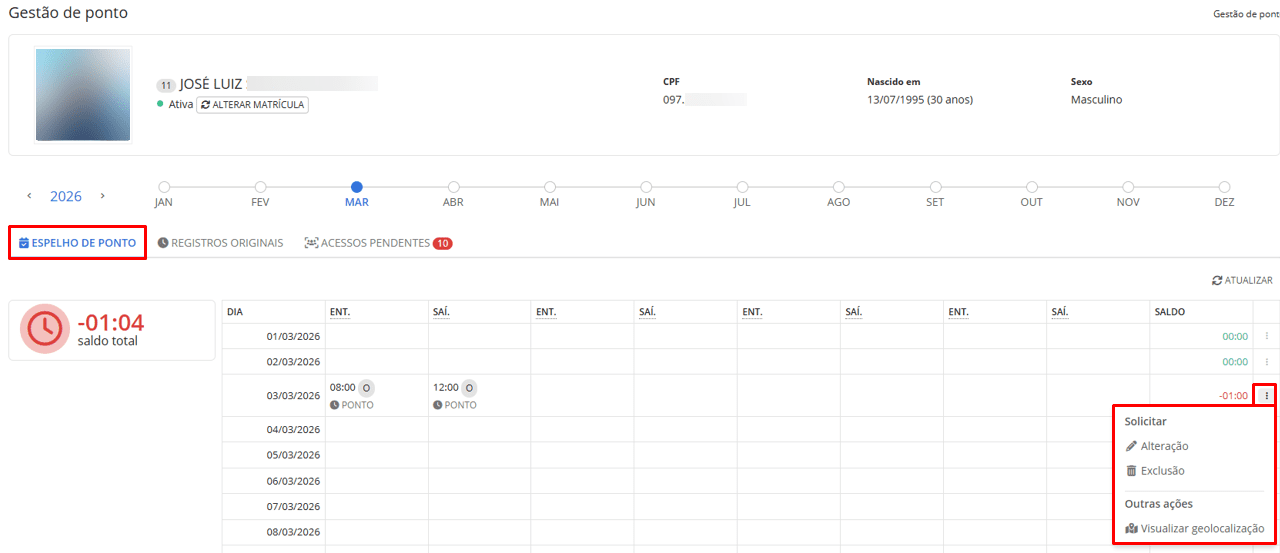This screenshot has height=553, width=1280.
Task: Open the three-dot menu for 01/03/2026
Action: (1266, 337)
